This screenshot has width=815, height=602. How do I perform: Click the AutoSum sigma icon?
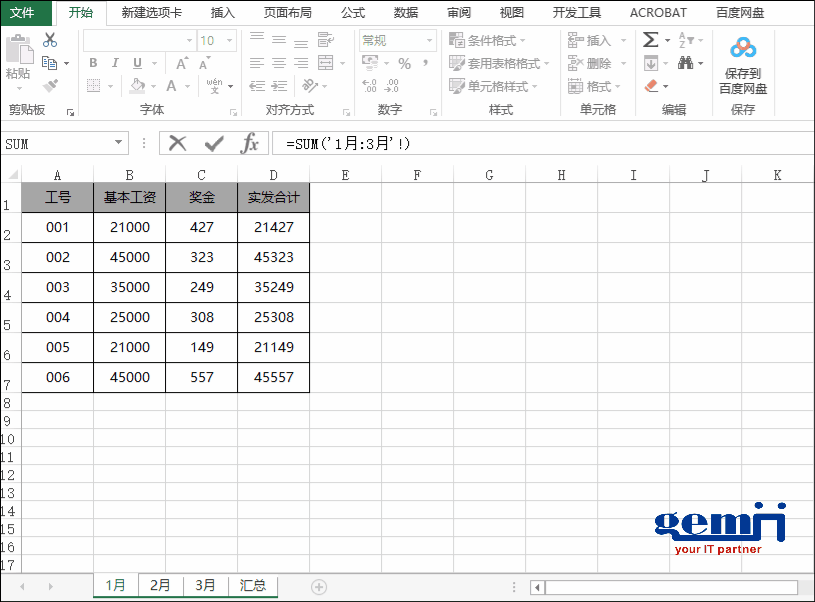point(651,40)
